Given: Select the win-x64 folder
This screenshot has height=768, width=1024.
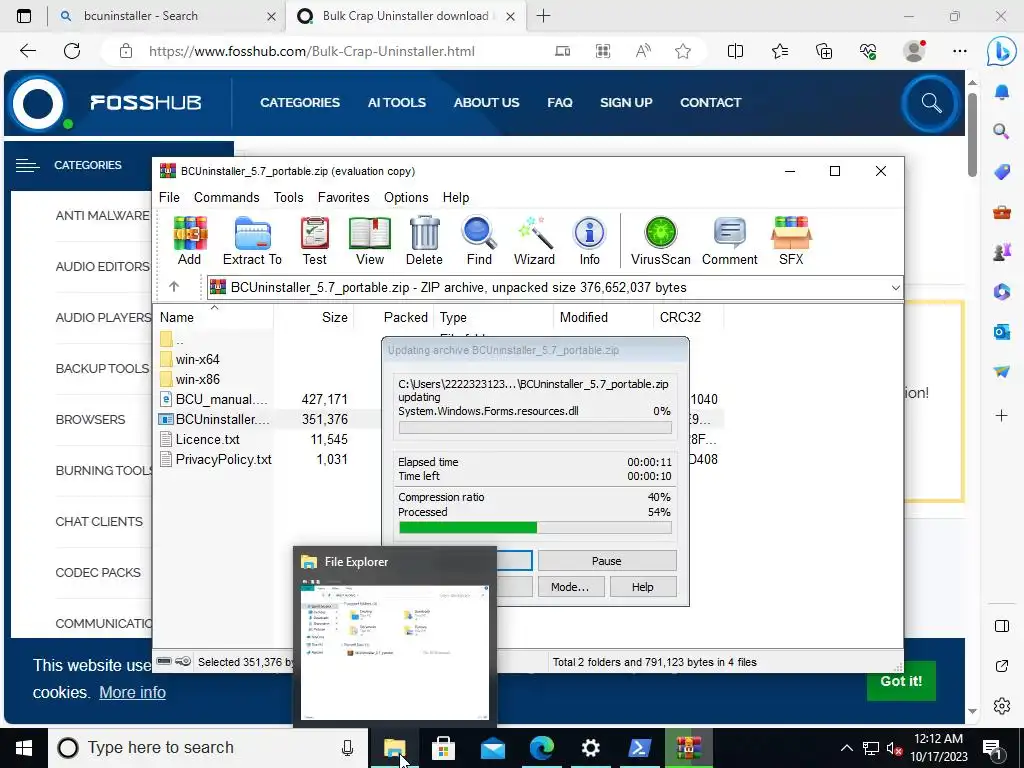Looking at the screenshot, I should point(197,359).
